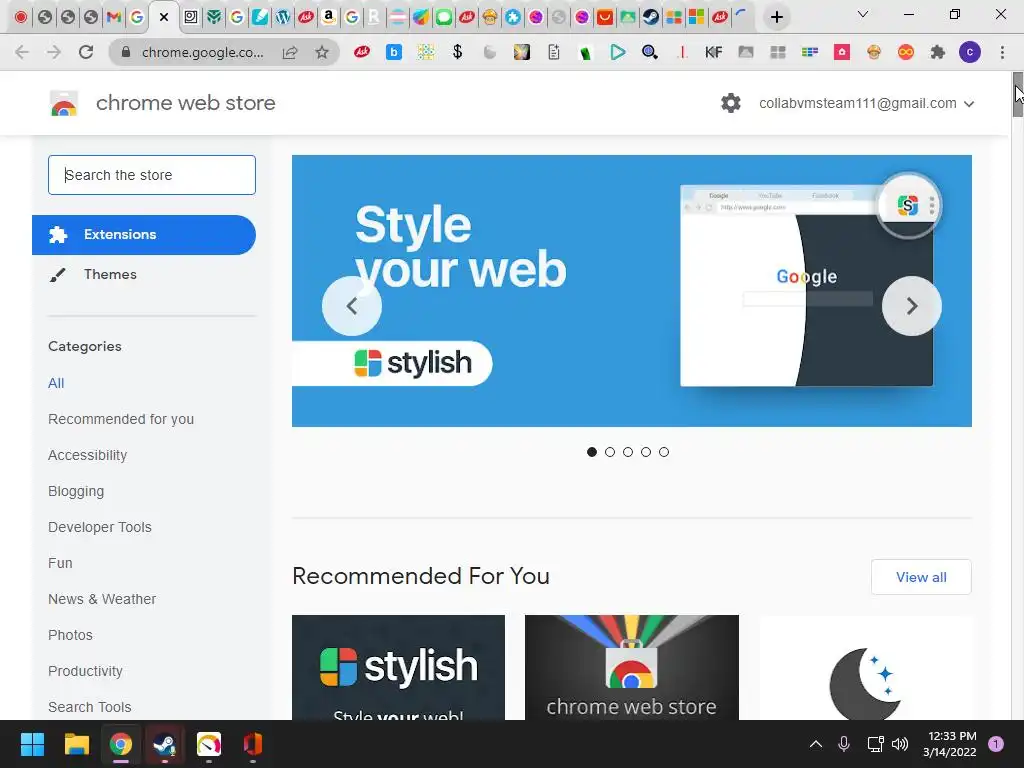Switch to the WordPress tab
Image resolution: width=1024 pixels, height=768 pixels.
click(283, 17)
